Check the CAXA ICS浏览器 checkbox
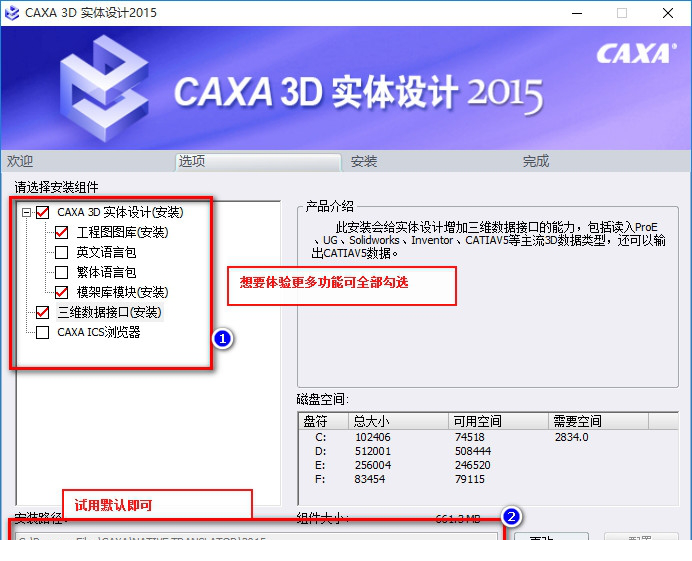This screenshot has height=561, width=692. tap(42, 332)
